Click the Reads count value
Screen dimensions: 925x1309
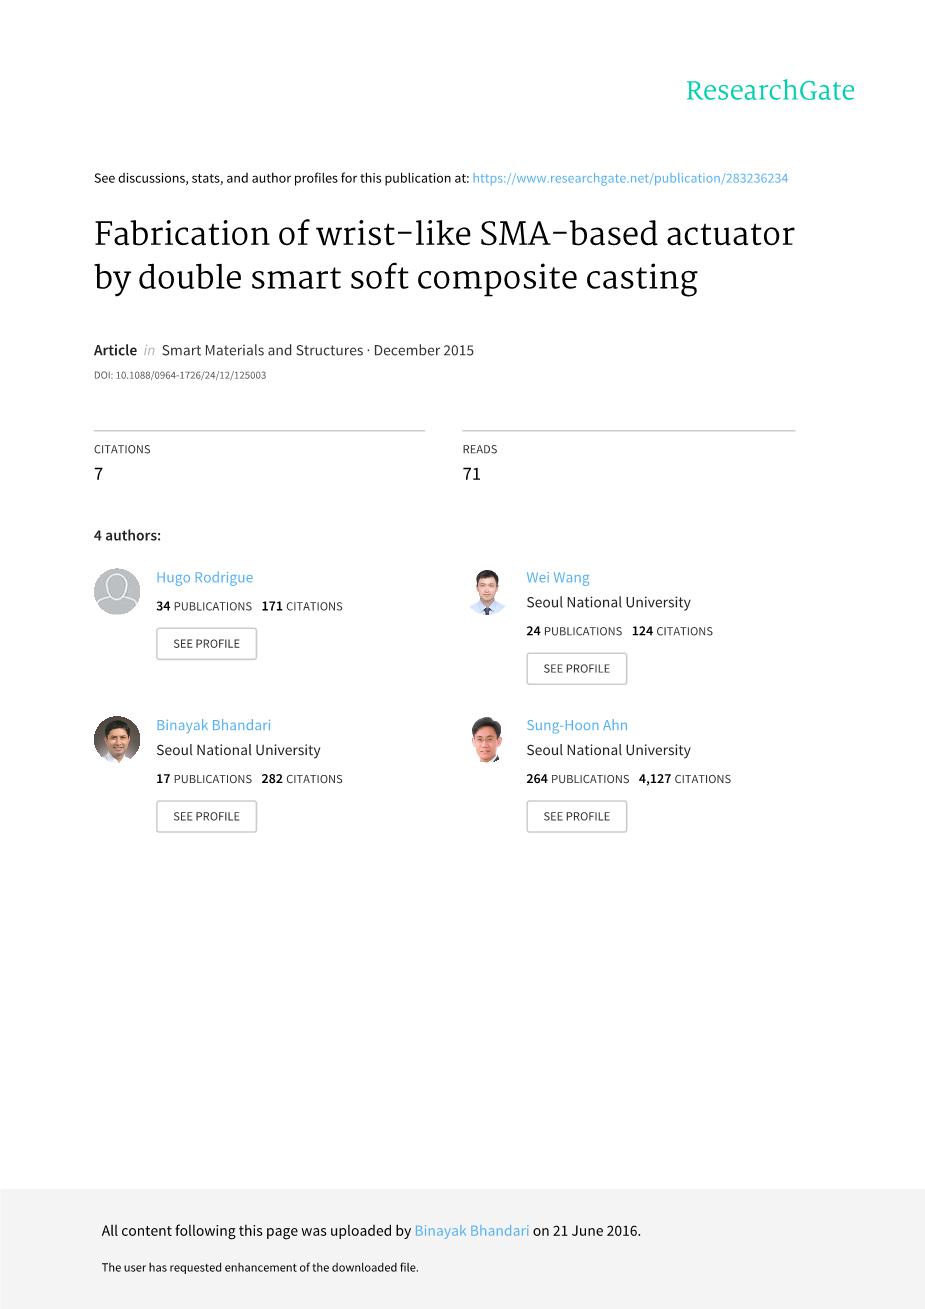pos(472,474)
